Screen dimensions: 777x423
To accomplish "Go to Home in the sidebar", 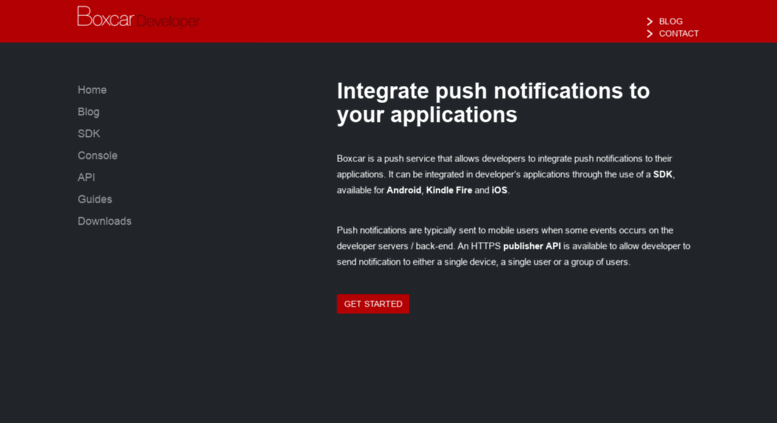I will point(92,90).
